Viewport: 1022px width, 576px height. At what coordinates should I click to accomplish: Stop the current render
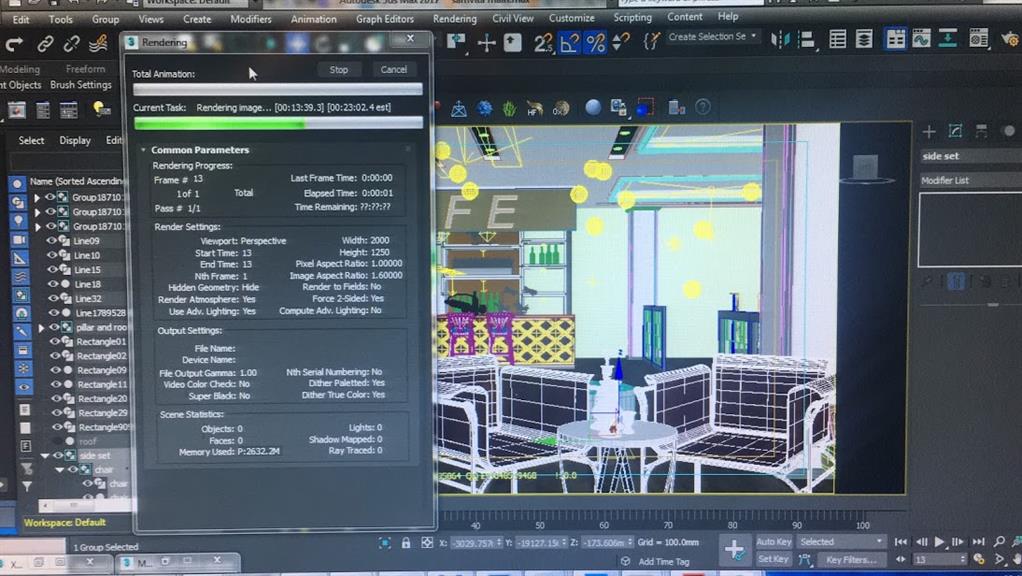pyautogui.click(x=339, y=70)
